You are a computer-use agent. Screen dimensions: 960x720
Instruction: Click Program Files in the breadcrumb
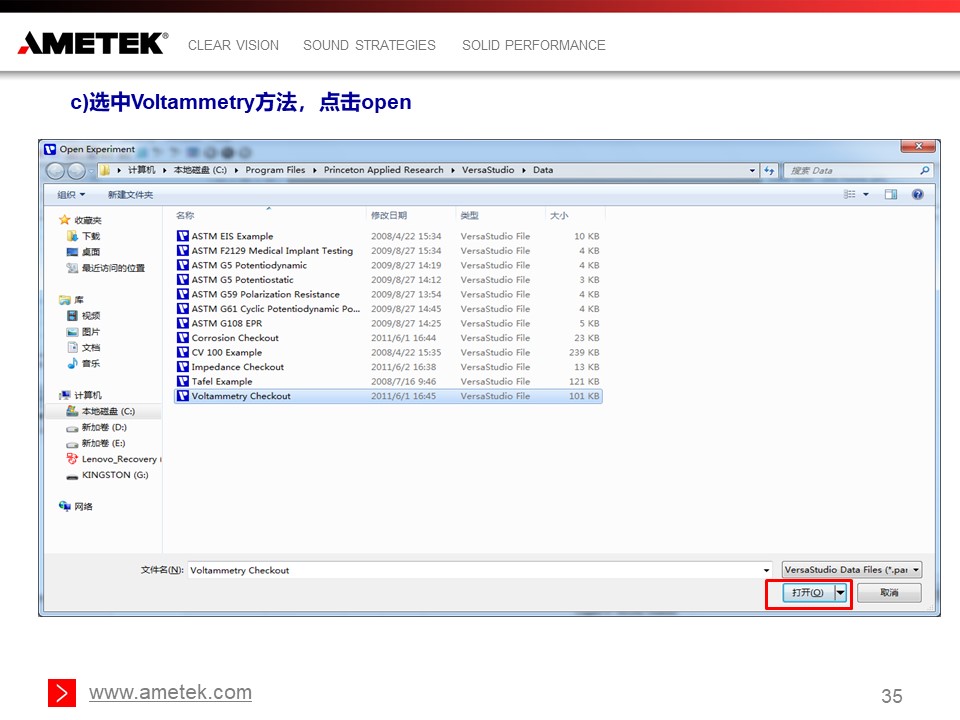(275, 170)
